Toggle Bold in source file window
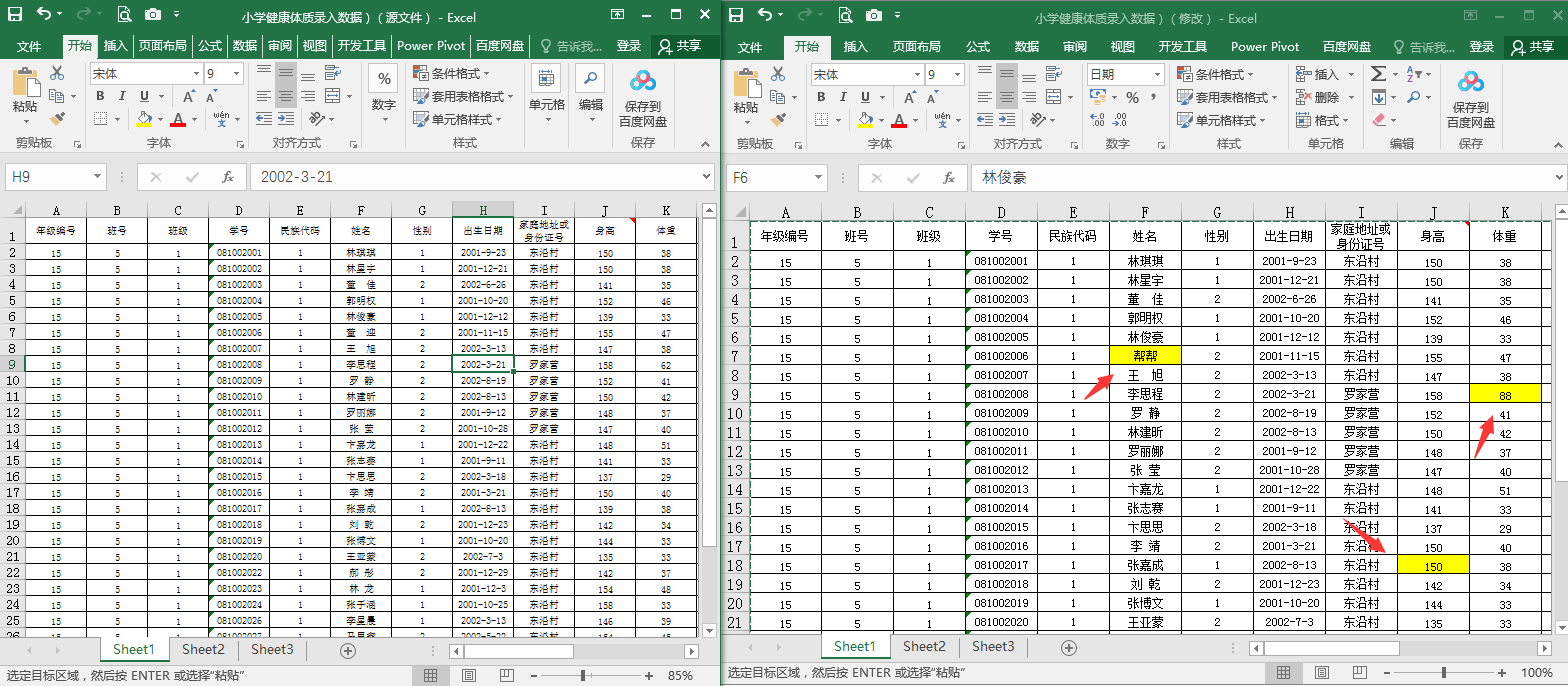 pos(100,97)
